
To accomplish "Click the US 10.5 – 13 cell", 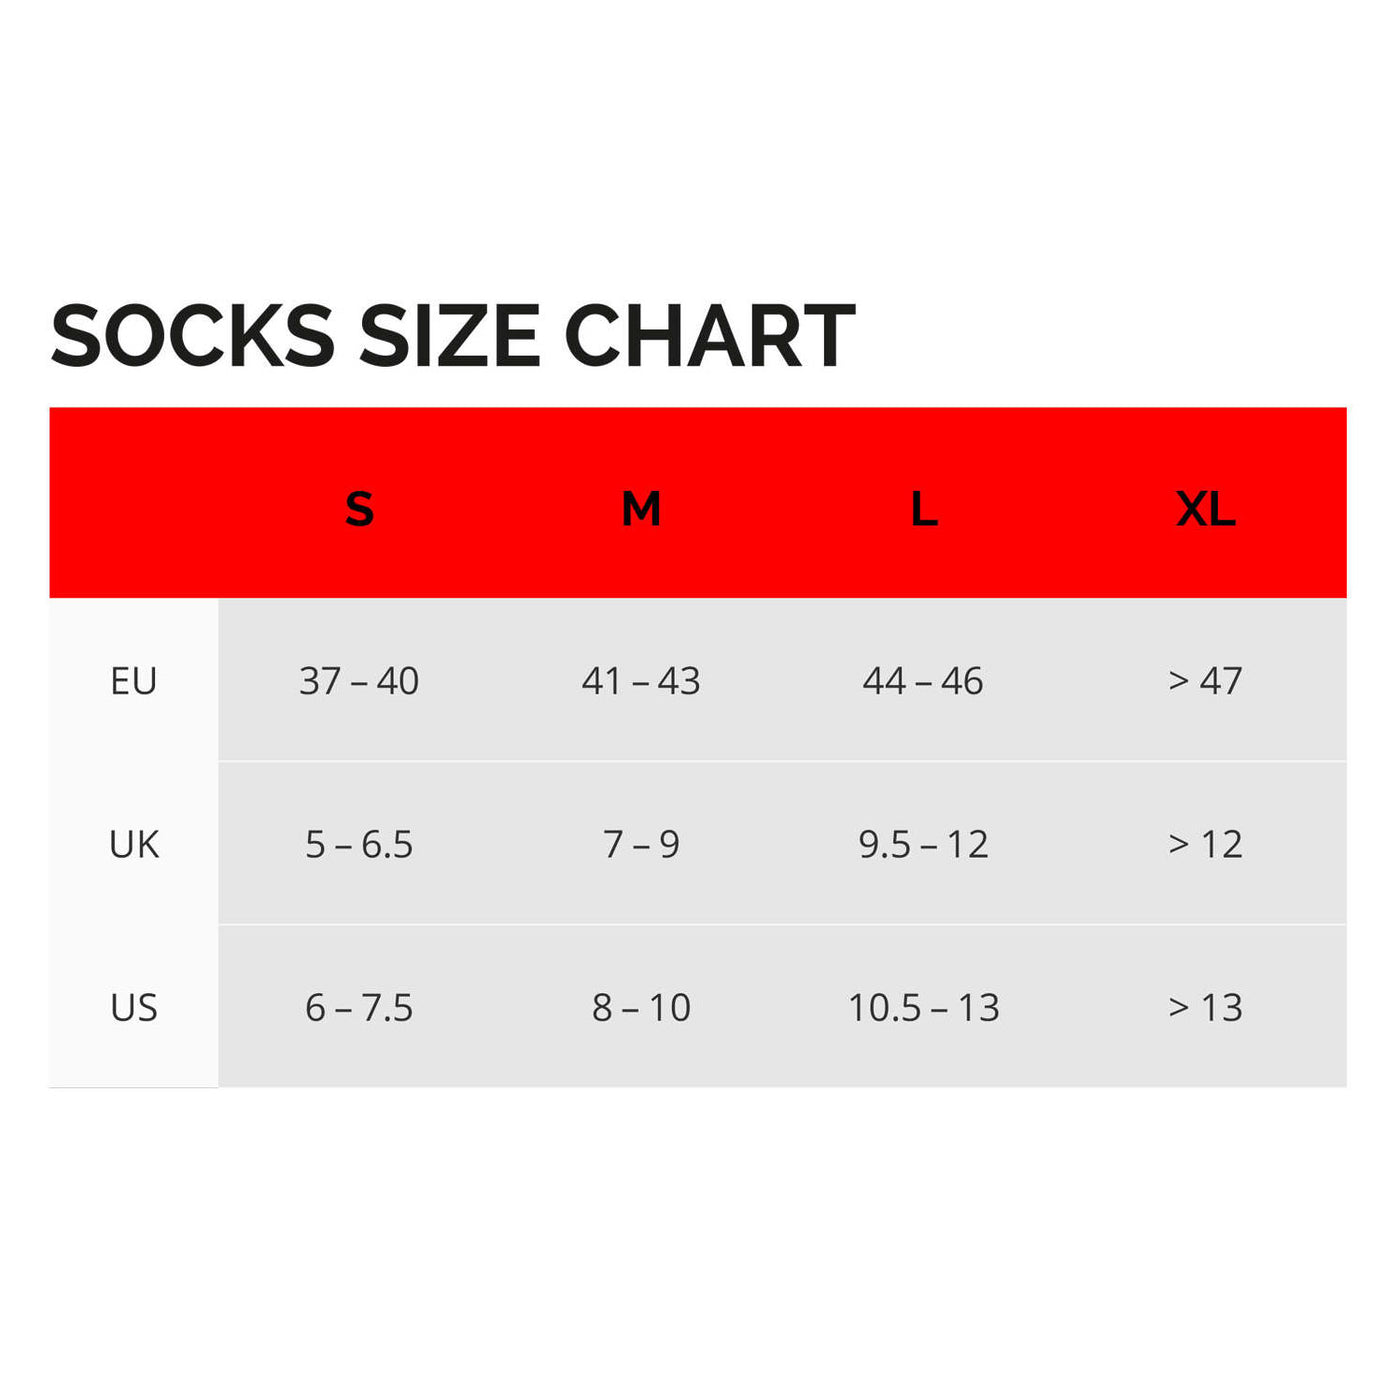I will coord(923,1007).
